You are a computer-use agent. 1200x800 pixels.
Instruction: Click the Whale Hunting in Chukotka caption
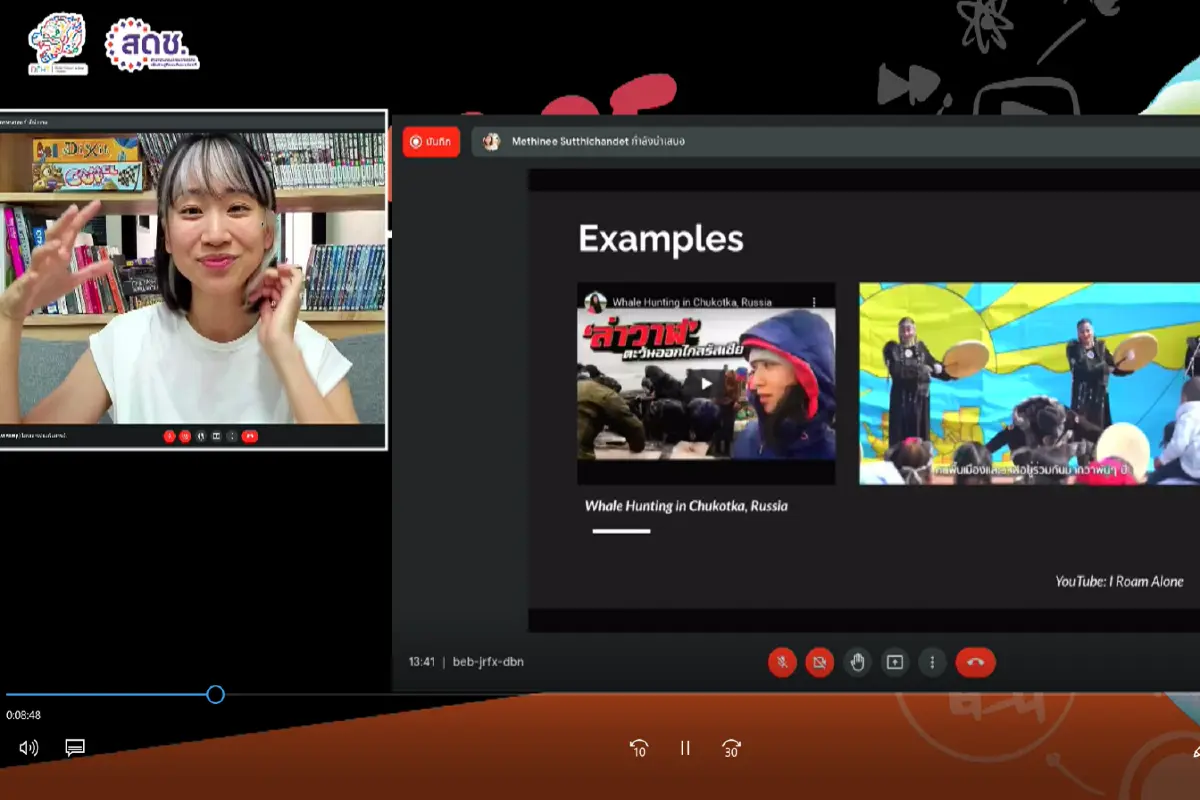[686, 506]
